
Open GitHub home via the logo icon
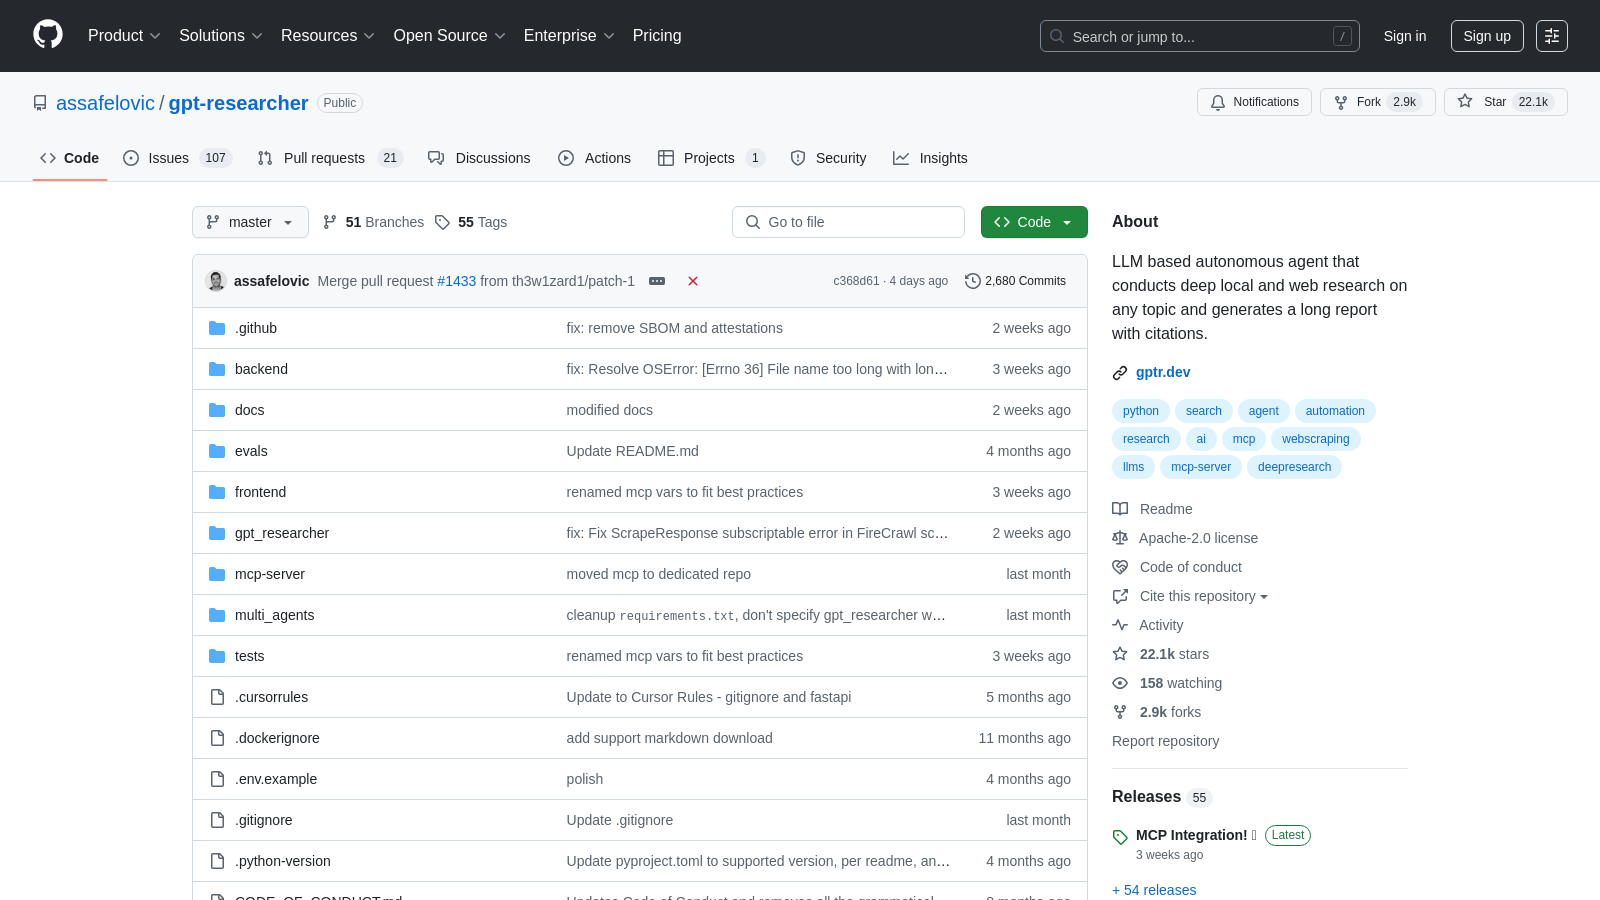[x=47, y=36]
